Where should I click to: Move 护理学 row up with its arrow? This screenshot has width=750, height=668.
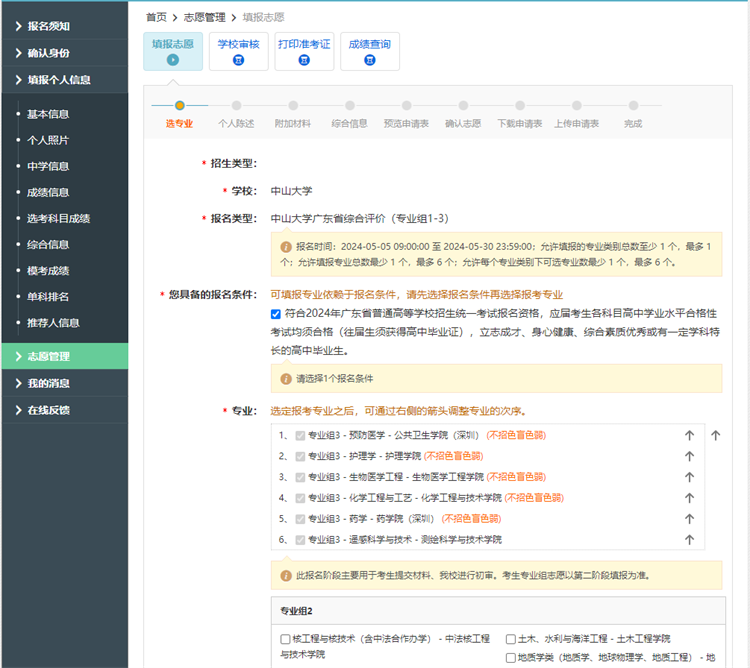pyautogui.click(x=689, y=456)
